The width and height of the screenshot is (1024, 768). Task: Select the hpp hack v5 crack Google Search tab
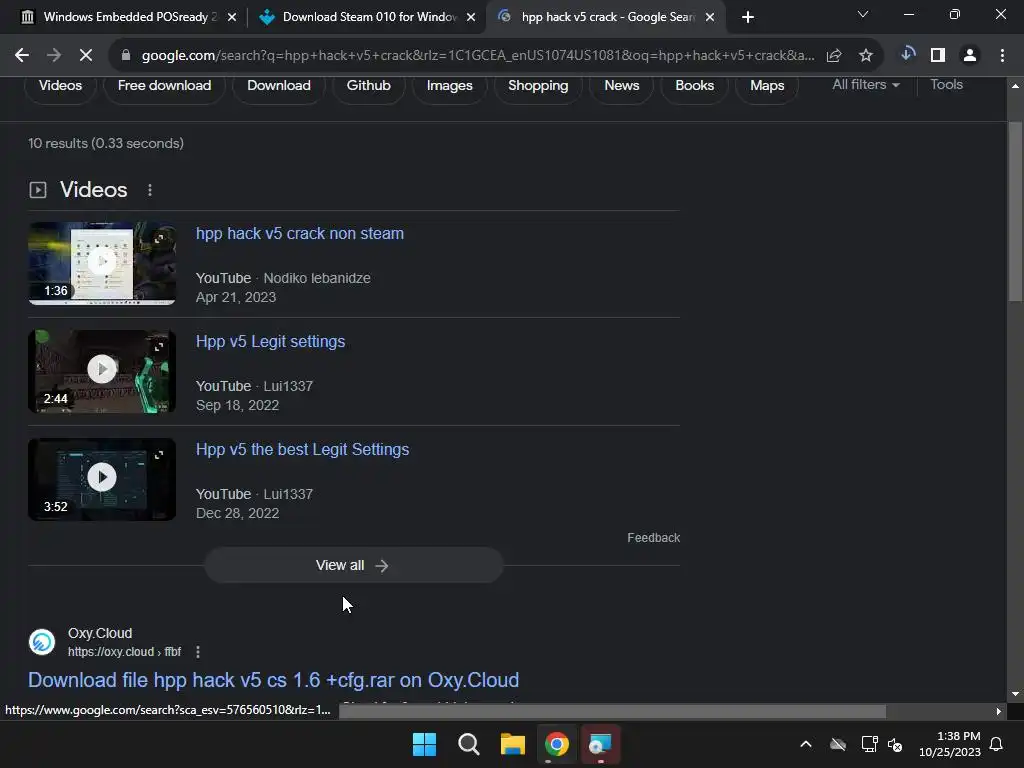(607, 17)
